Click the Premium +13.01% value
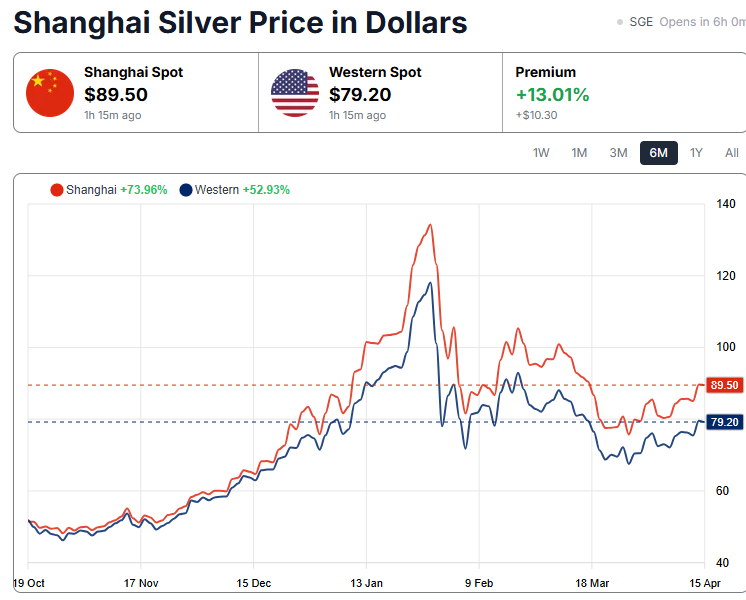746x600 pixels. click(x=552, y=96)
